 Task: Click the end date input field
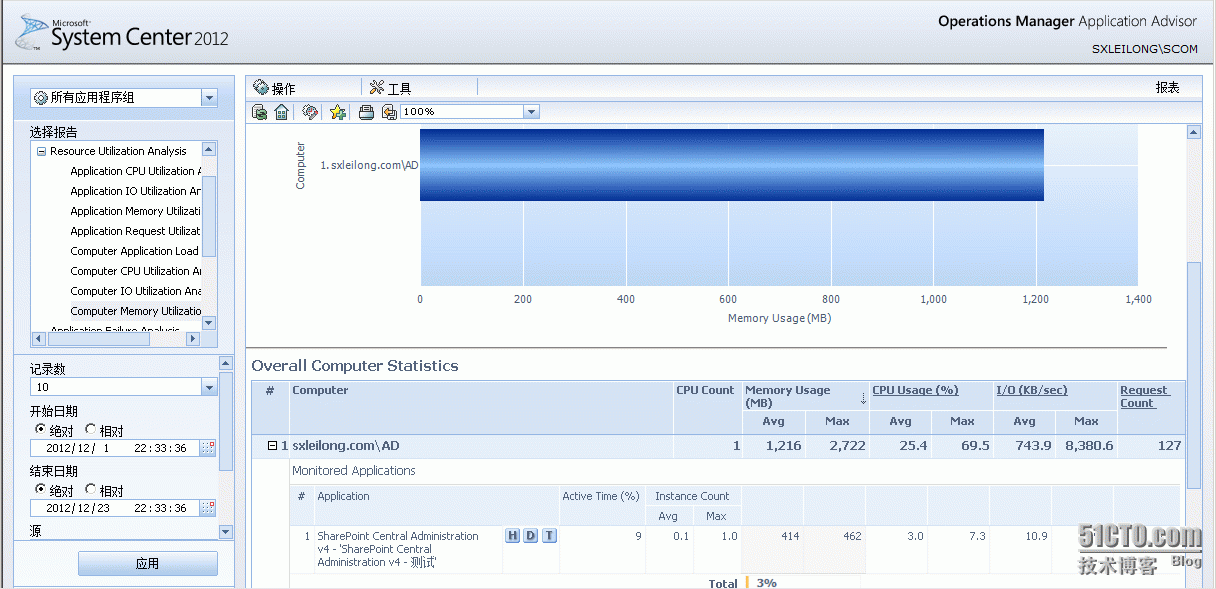[115, 508]
